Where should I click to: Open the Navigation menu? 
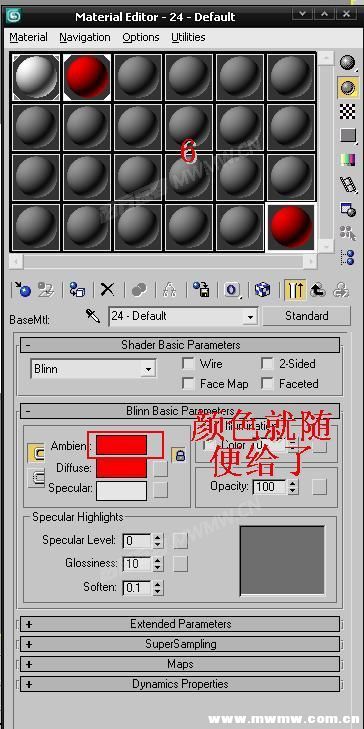pyautogui.click(x=85, y=37)
